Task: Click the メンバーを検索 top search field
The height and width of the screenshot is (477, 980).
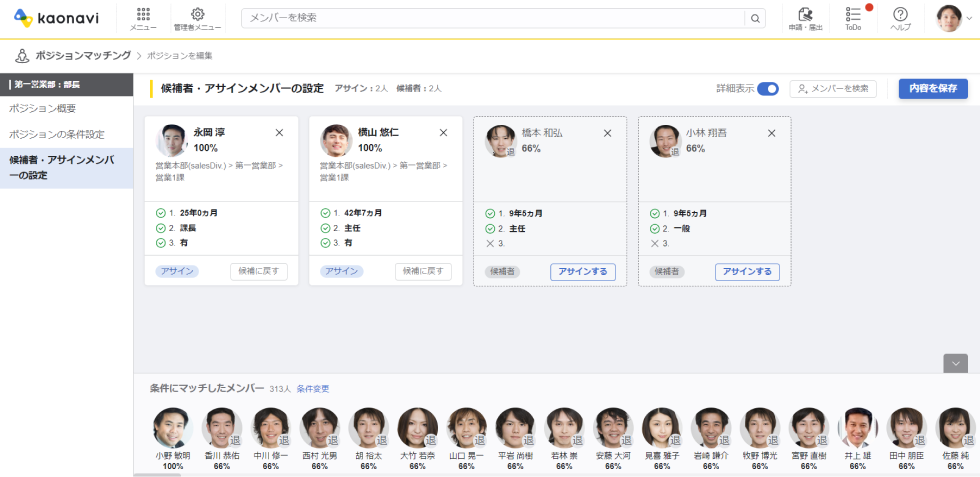Action: [495, 18]
